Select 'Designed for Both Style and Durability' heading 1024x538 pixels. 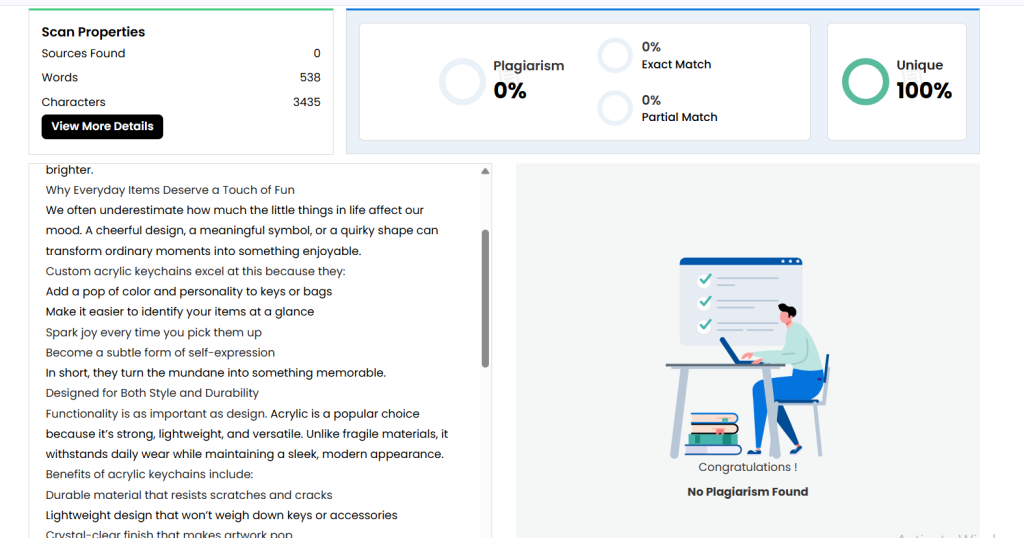(152, 393)
